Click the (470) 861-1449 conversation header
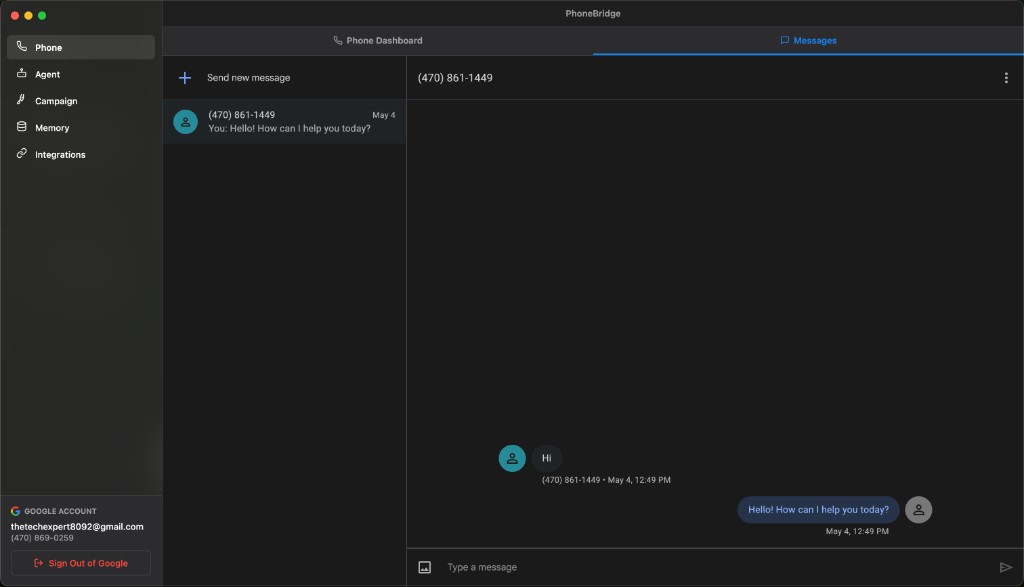1024x587 pixels. coord(455,78)
